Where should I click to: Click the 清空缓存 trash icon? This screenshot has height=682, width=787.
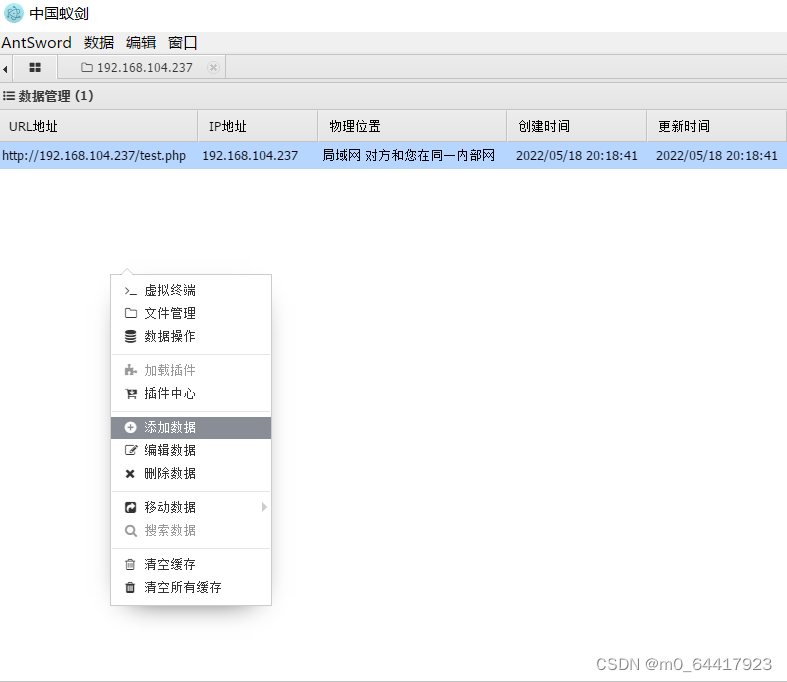point(130,565)
